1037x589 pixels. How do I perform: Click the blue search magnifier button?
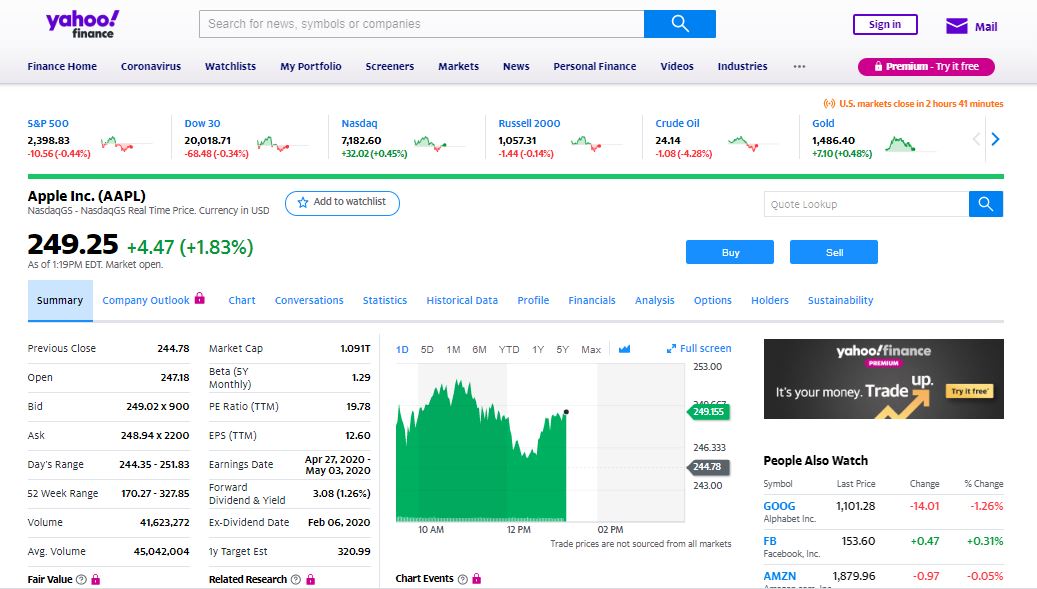pos(680,24)
